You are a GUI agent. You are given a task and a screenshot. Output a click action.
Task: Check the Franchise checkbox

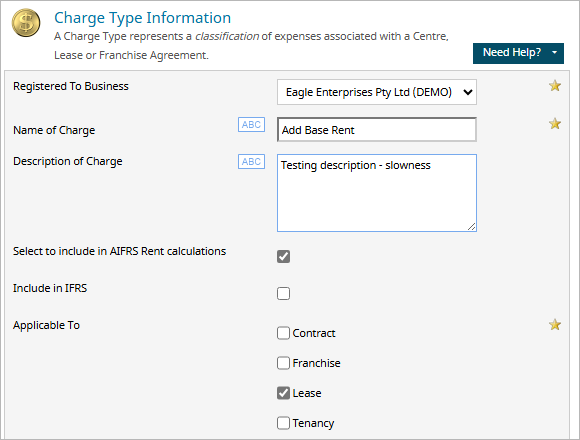pos(283,363)
